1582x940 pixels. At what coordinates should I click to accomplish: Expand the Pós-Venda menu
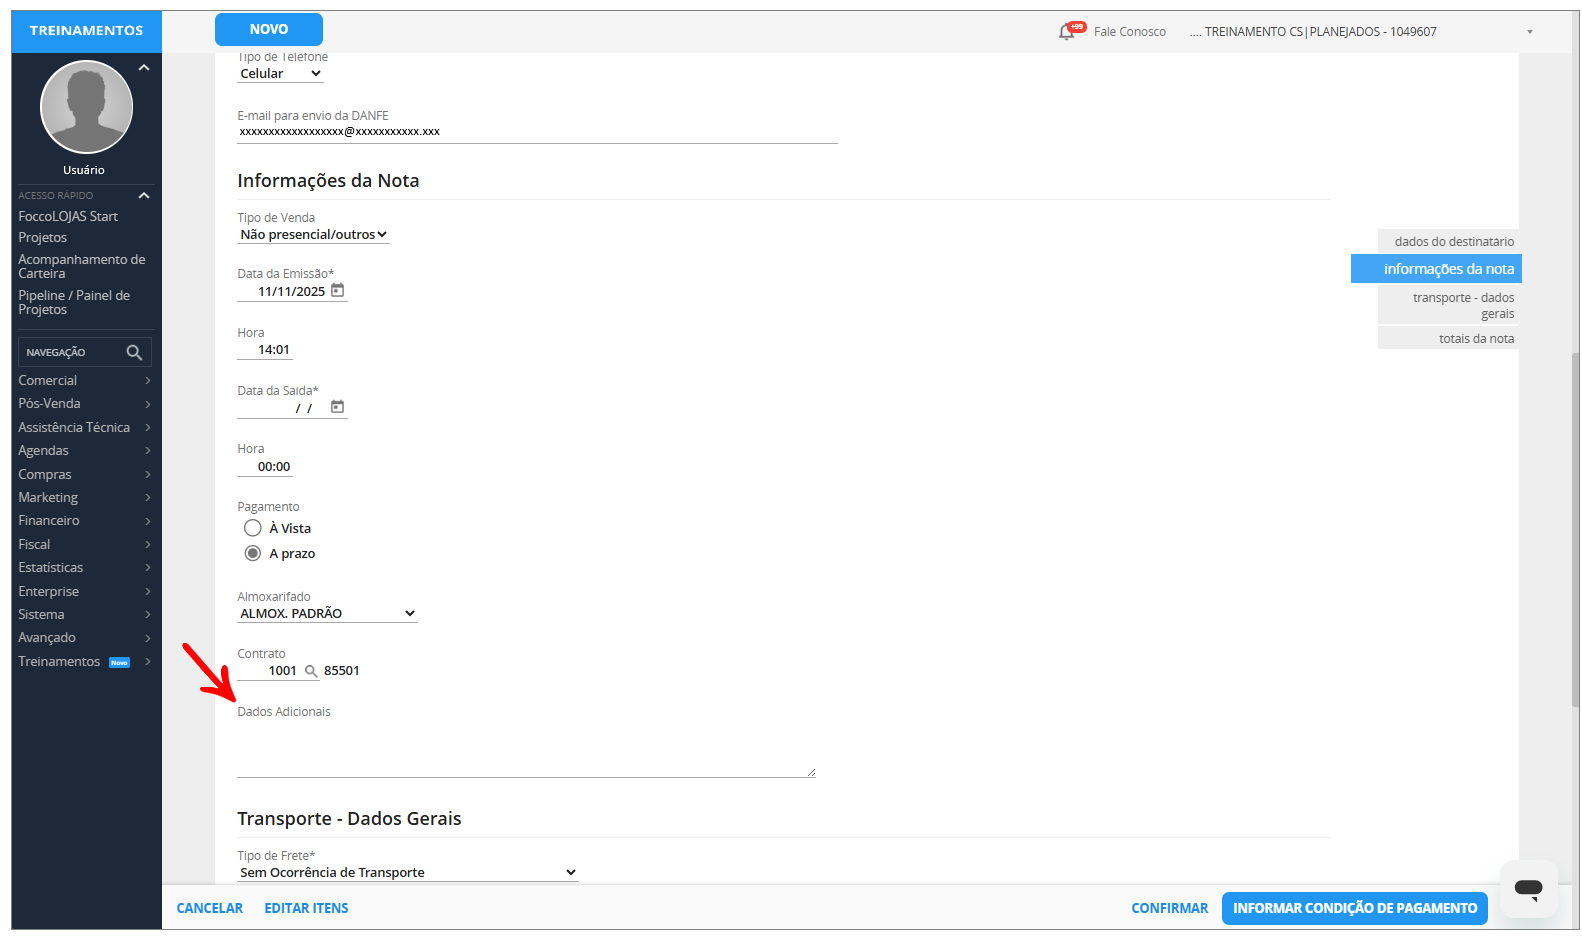84,404
